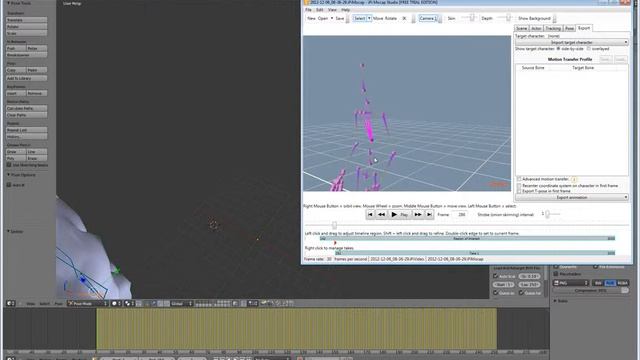Click Translate button in Blender Pose Tools
The width and height of the screenshot is (640, 360).
pyautogui.click(x=27, y=20)
